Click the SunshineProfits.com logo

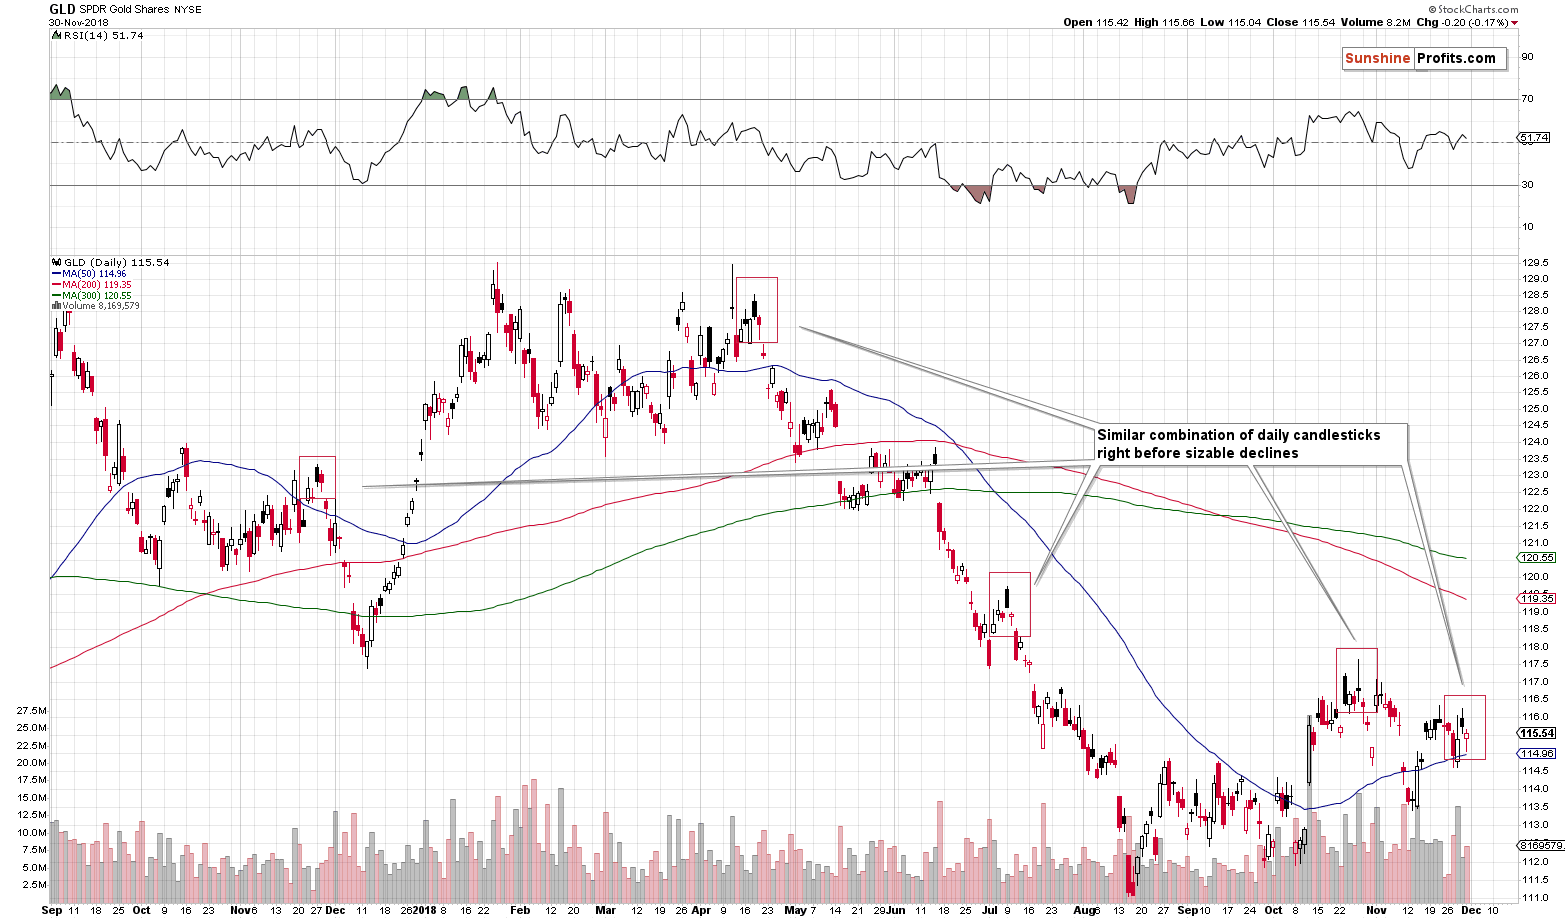(1424, 58)
